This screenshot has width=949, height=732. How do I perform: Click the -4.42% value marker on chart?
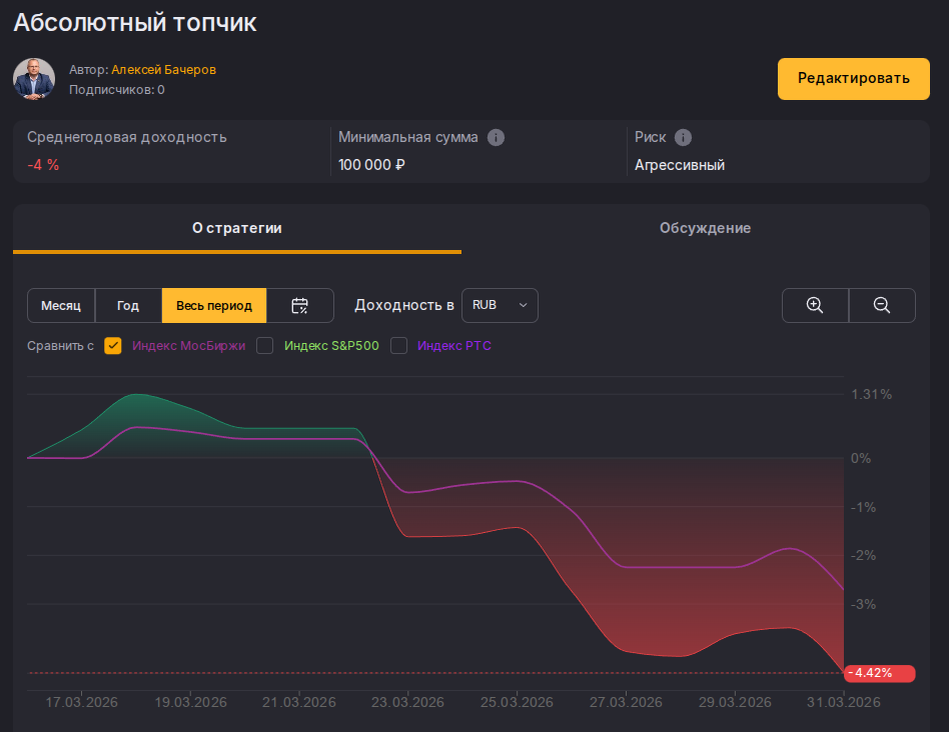[879, 673]
